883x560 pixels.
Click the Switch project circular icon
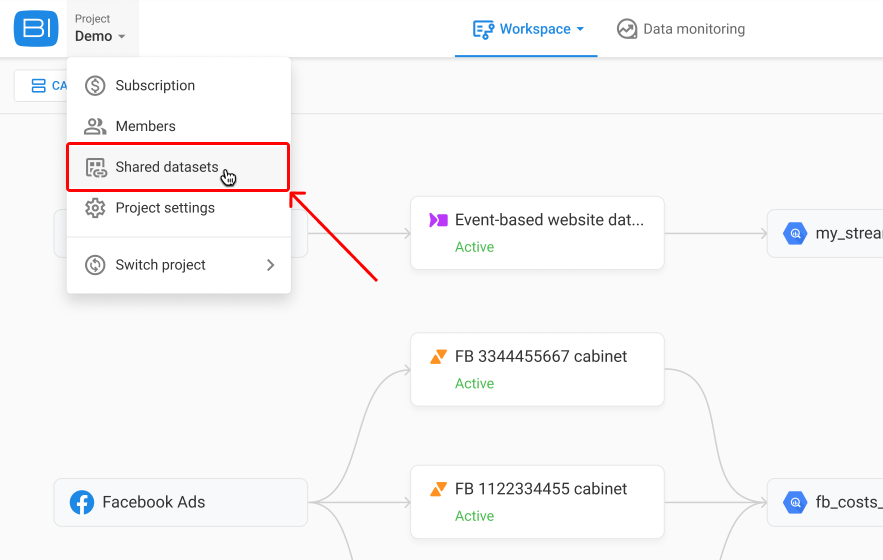point(95,265)
